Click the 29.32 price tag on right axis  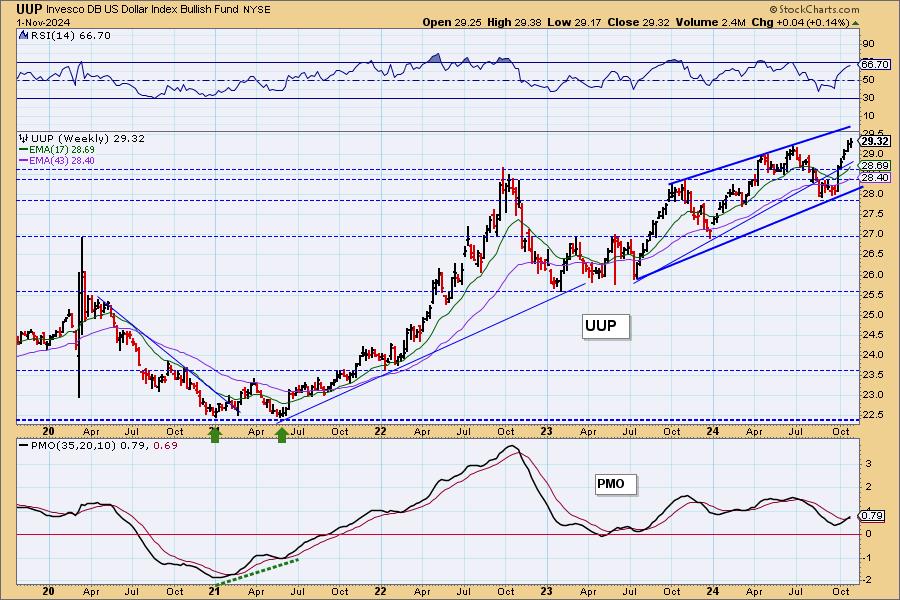click(875, 141)
